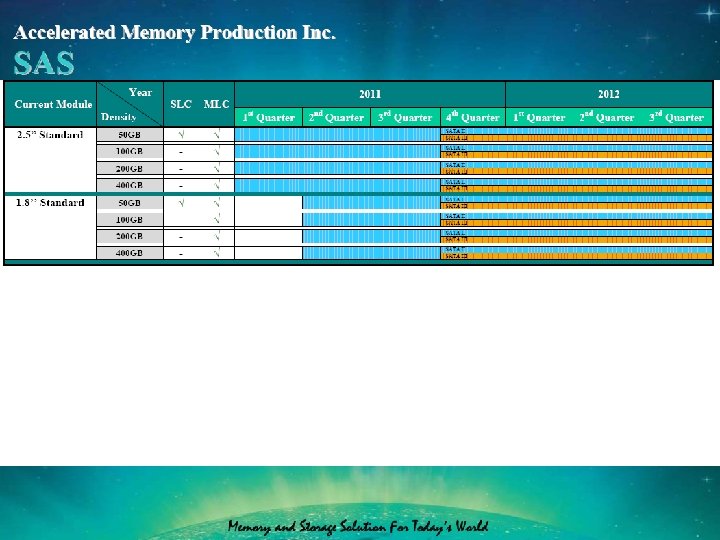The width and height of the screenshot is (720, 540).
Task: Select the 200GB cell in the 2.5" Standard group
Action: click(129, 169)
